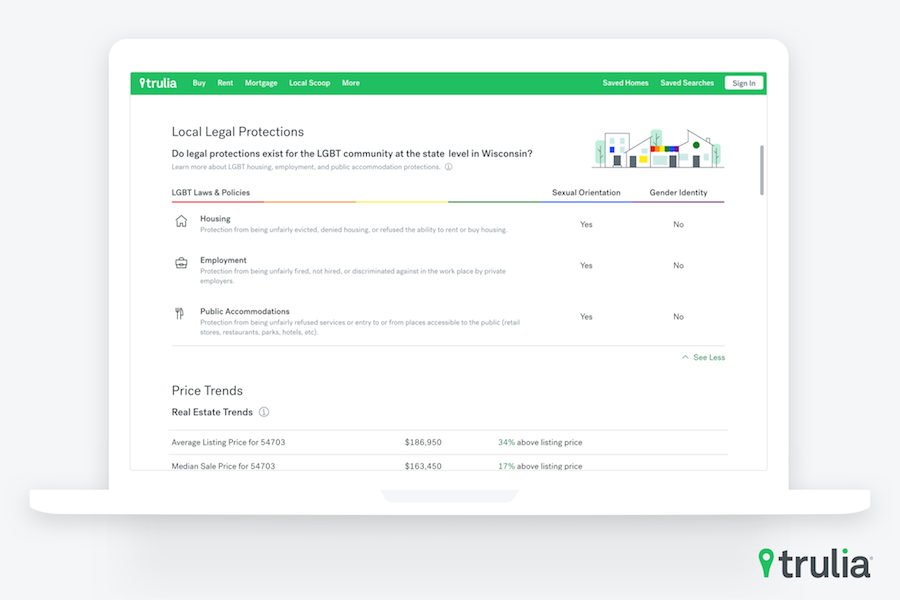Click the Employment briefcase icon
Screen dimensions: 900x600
(x=181, y=263)
